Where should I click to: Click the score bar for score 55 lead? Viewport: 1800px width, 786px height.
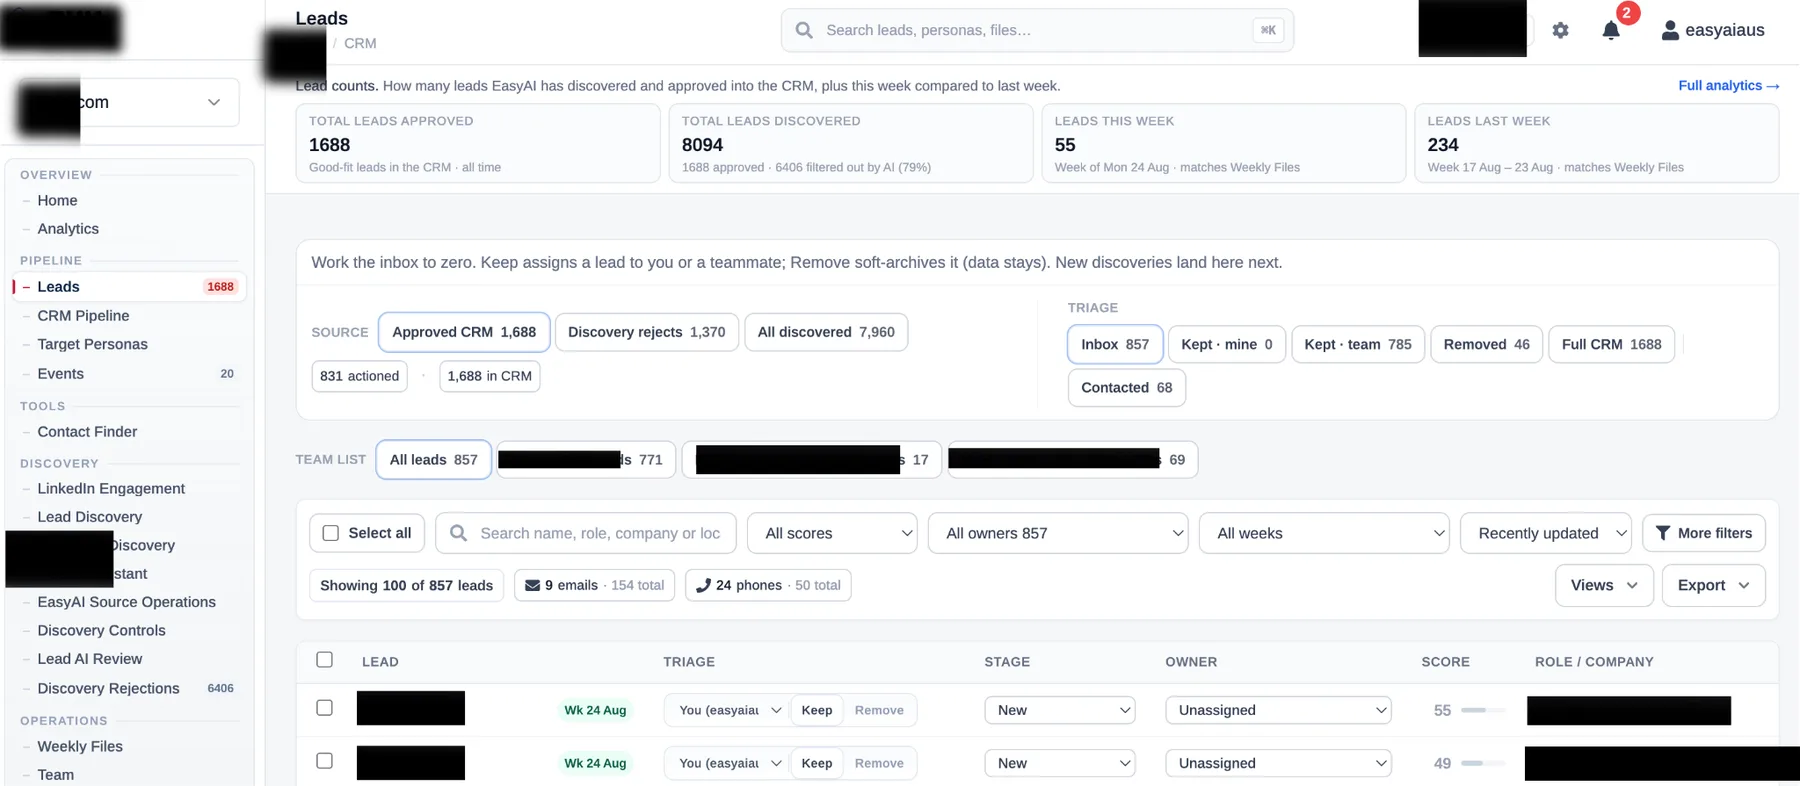tap(1483, 710)
